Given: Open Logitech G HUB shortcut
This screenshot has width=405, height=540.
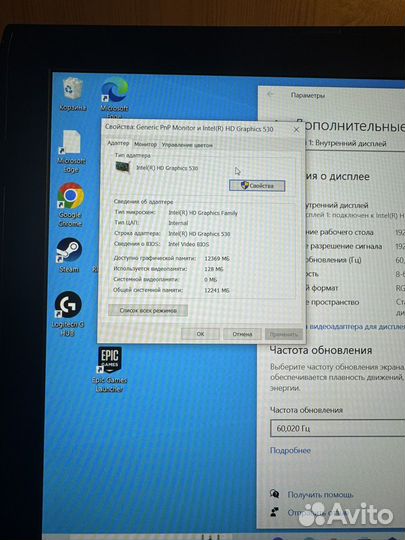Looking at the screenshot, I should (68, 313).
